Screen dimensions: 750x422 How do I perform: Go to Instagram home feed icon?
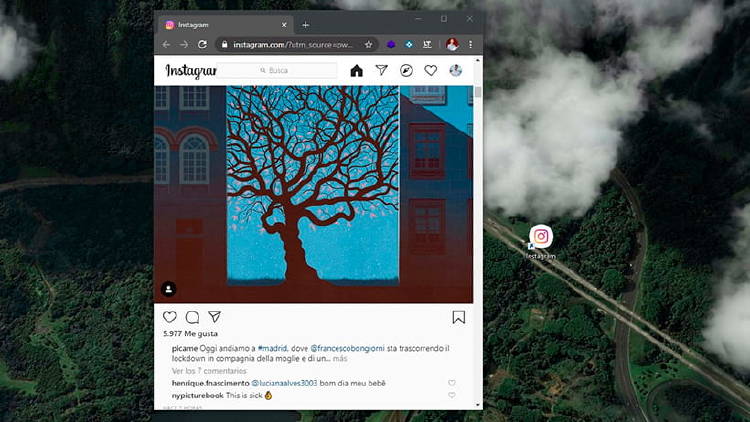coord(356,71)
